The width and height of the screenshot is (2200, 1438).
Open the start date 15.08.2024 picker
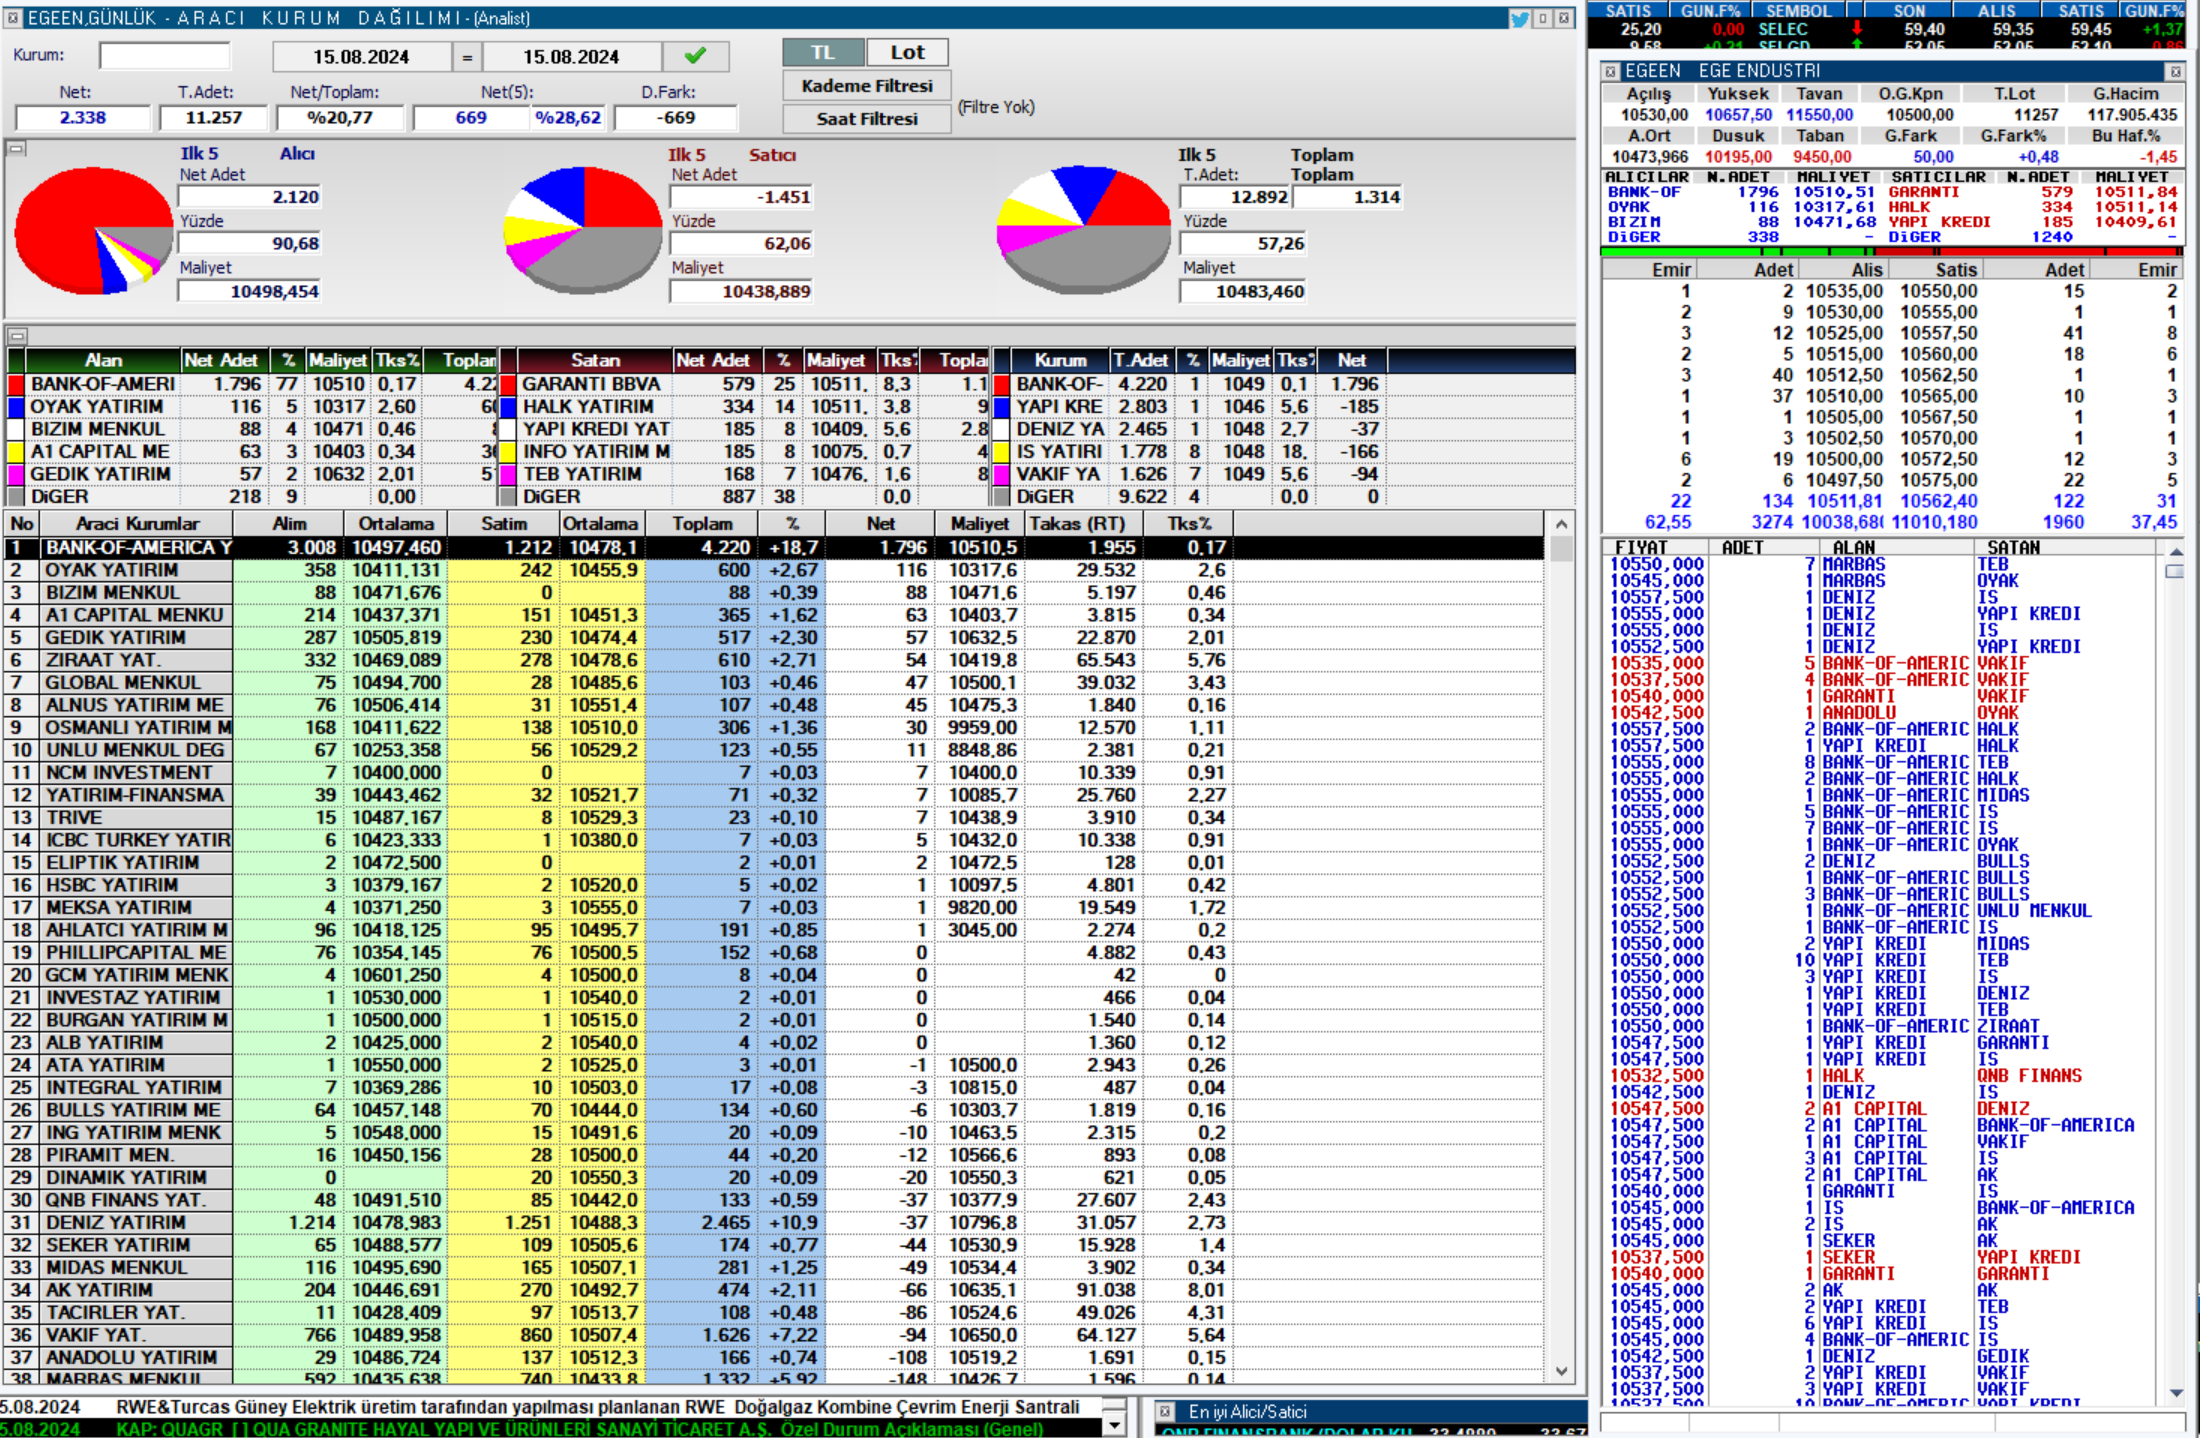tap(361, 57)
